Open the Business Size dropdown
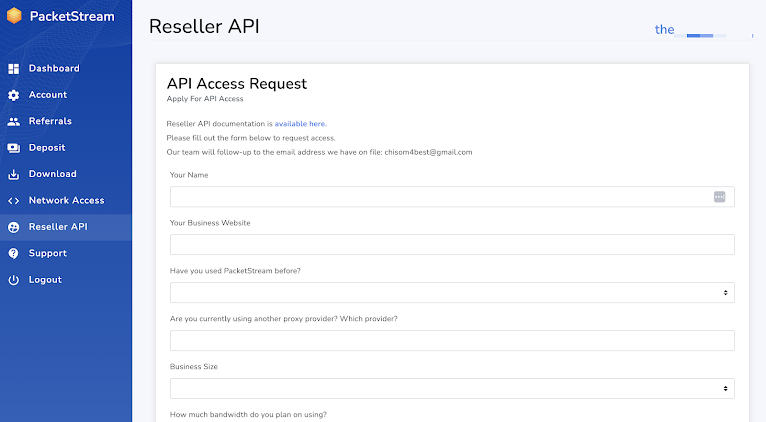 tap(452, 389)
